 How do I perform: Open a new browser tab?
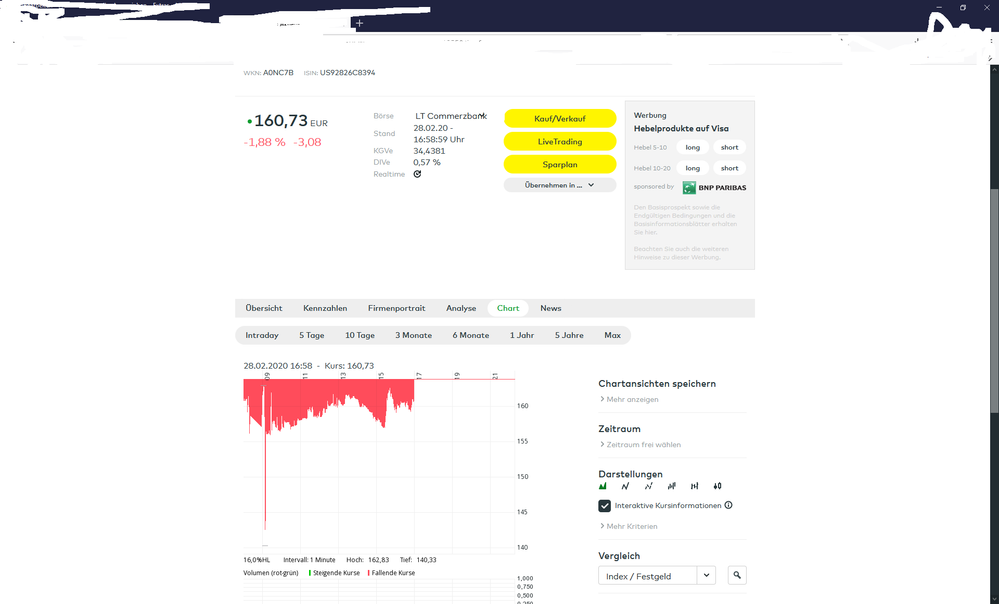point(359,23)
